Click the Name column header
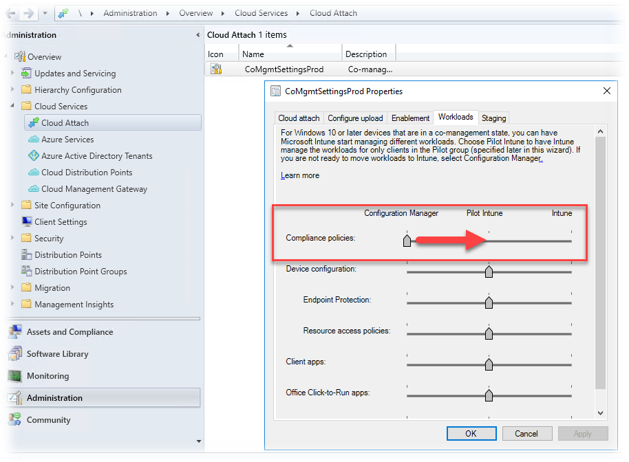The height and width of the screenshot is (462, 629). (254, 54)
